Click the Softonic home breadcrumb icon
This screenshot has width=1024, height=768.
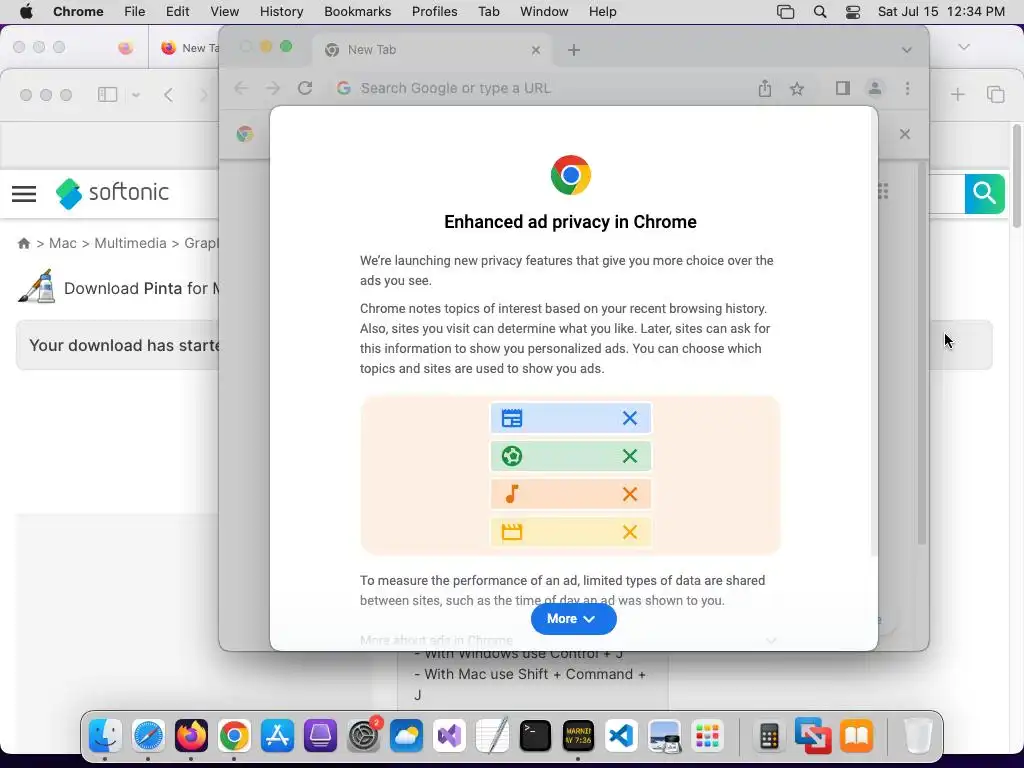(x=24, y=244)
